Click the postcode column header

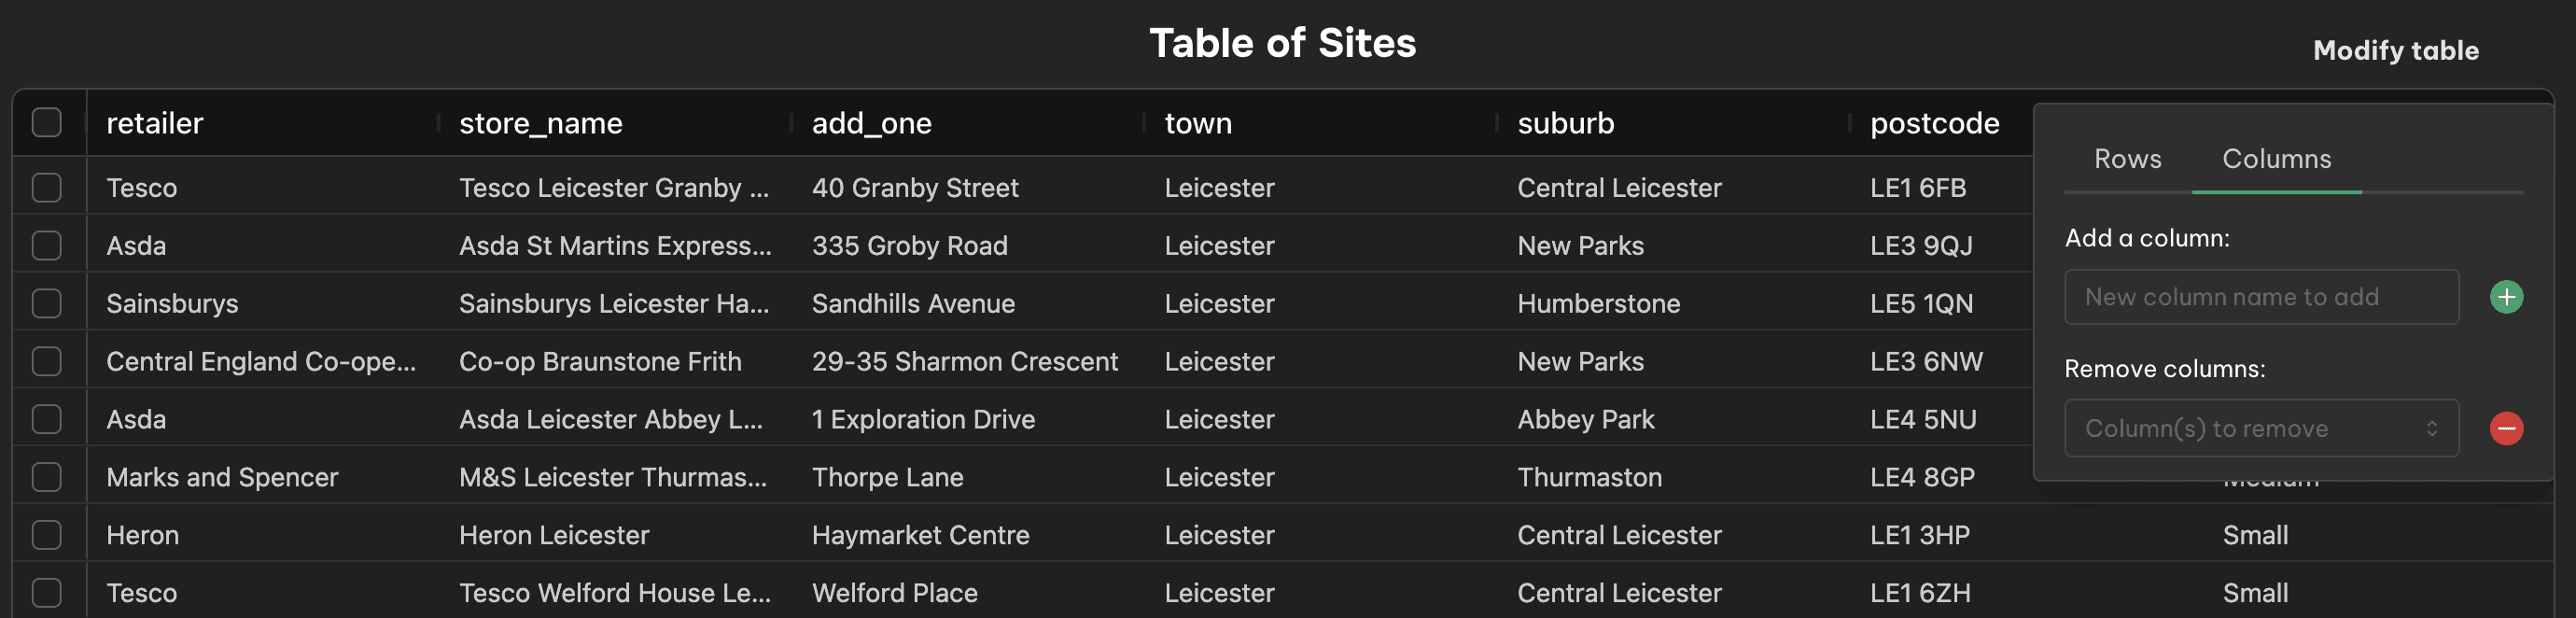point(1934,123)
